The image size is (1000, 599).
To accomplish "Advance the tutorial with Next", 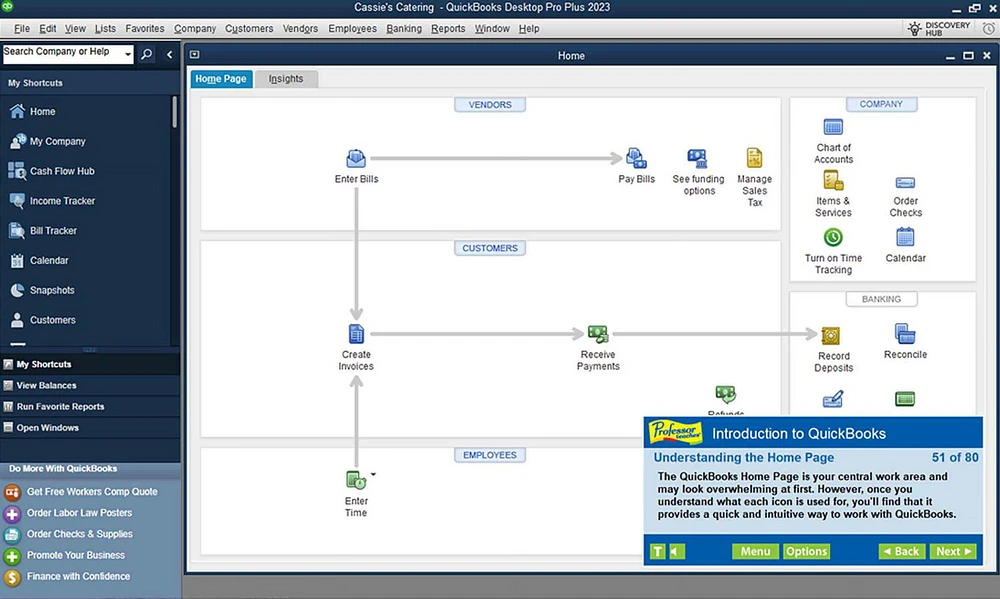I will click(953, 551).
